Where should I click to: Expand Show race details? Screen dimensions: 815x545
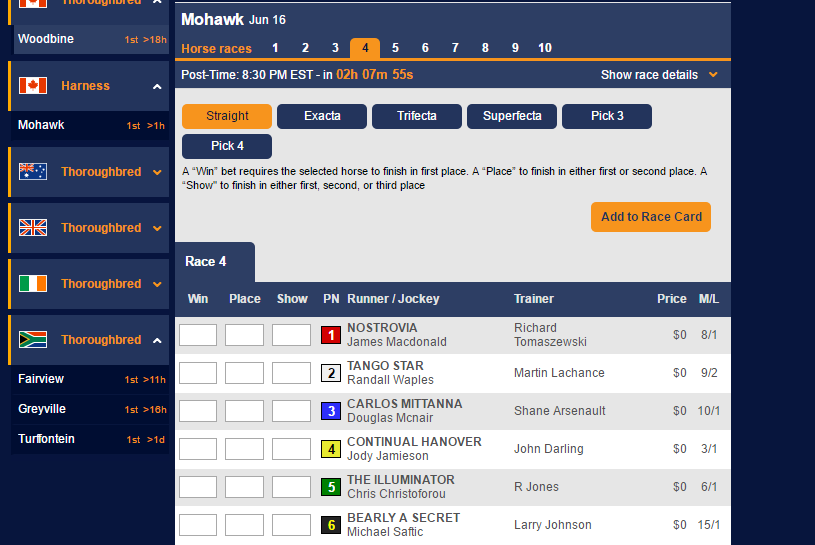659,75
